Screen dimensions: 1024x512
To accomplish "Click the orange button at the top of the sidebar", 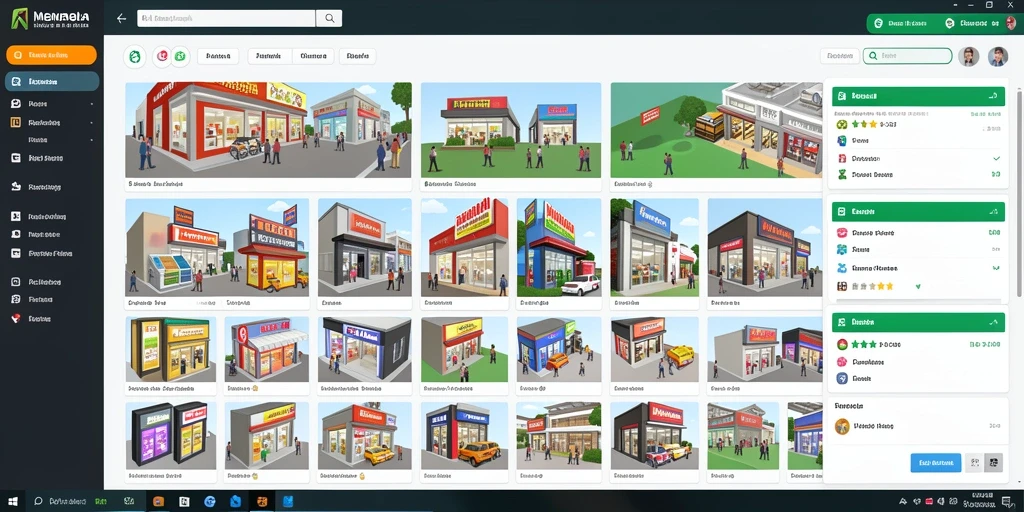I will (52, 55).
